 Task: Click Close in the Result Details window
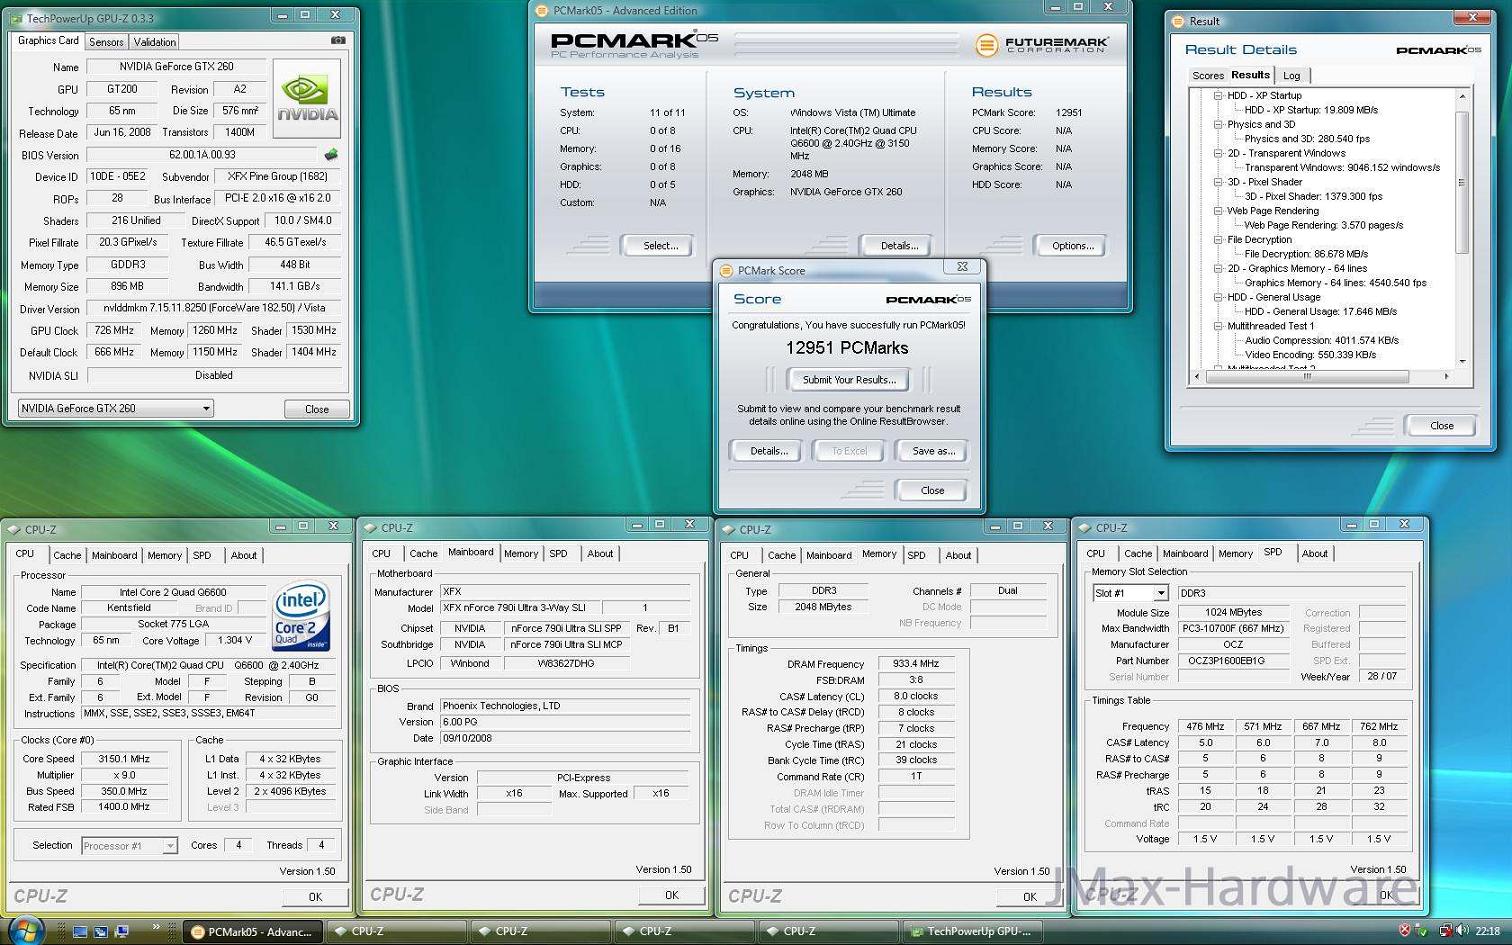pos(1441,426)
